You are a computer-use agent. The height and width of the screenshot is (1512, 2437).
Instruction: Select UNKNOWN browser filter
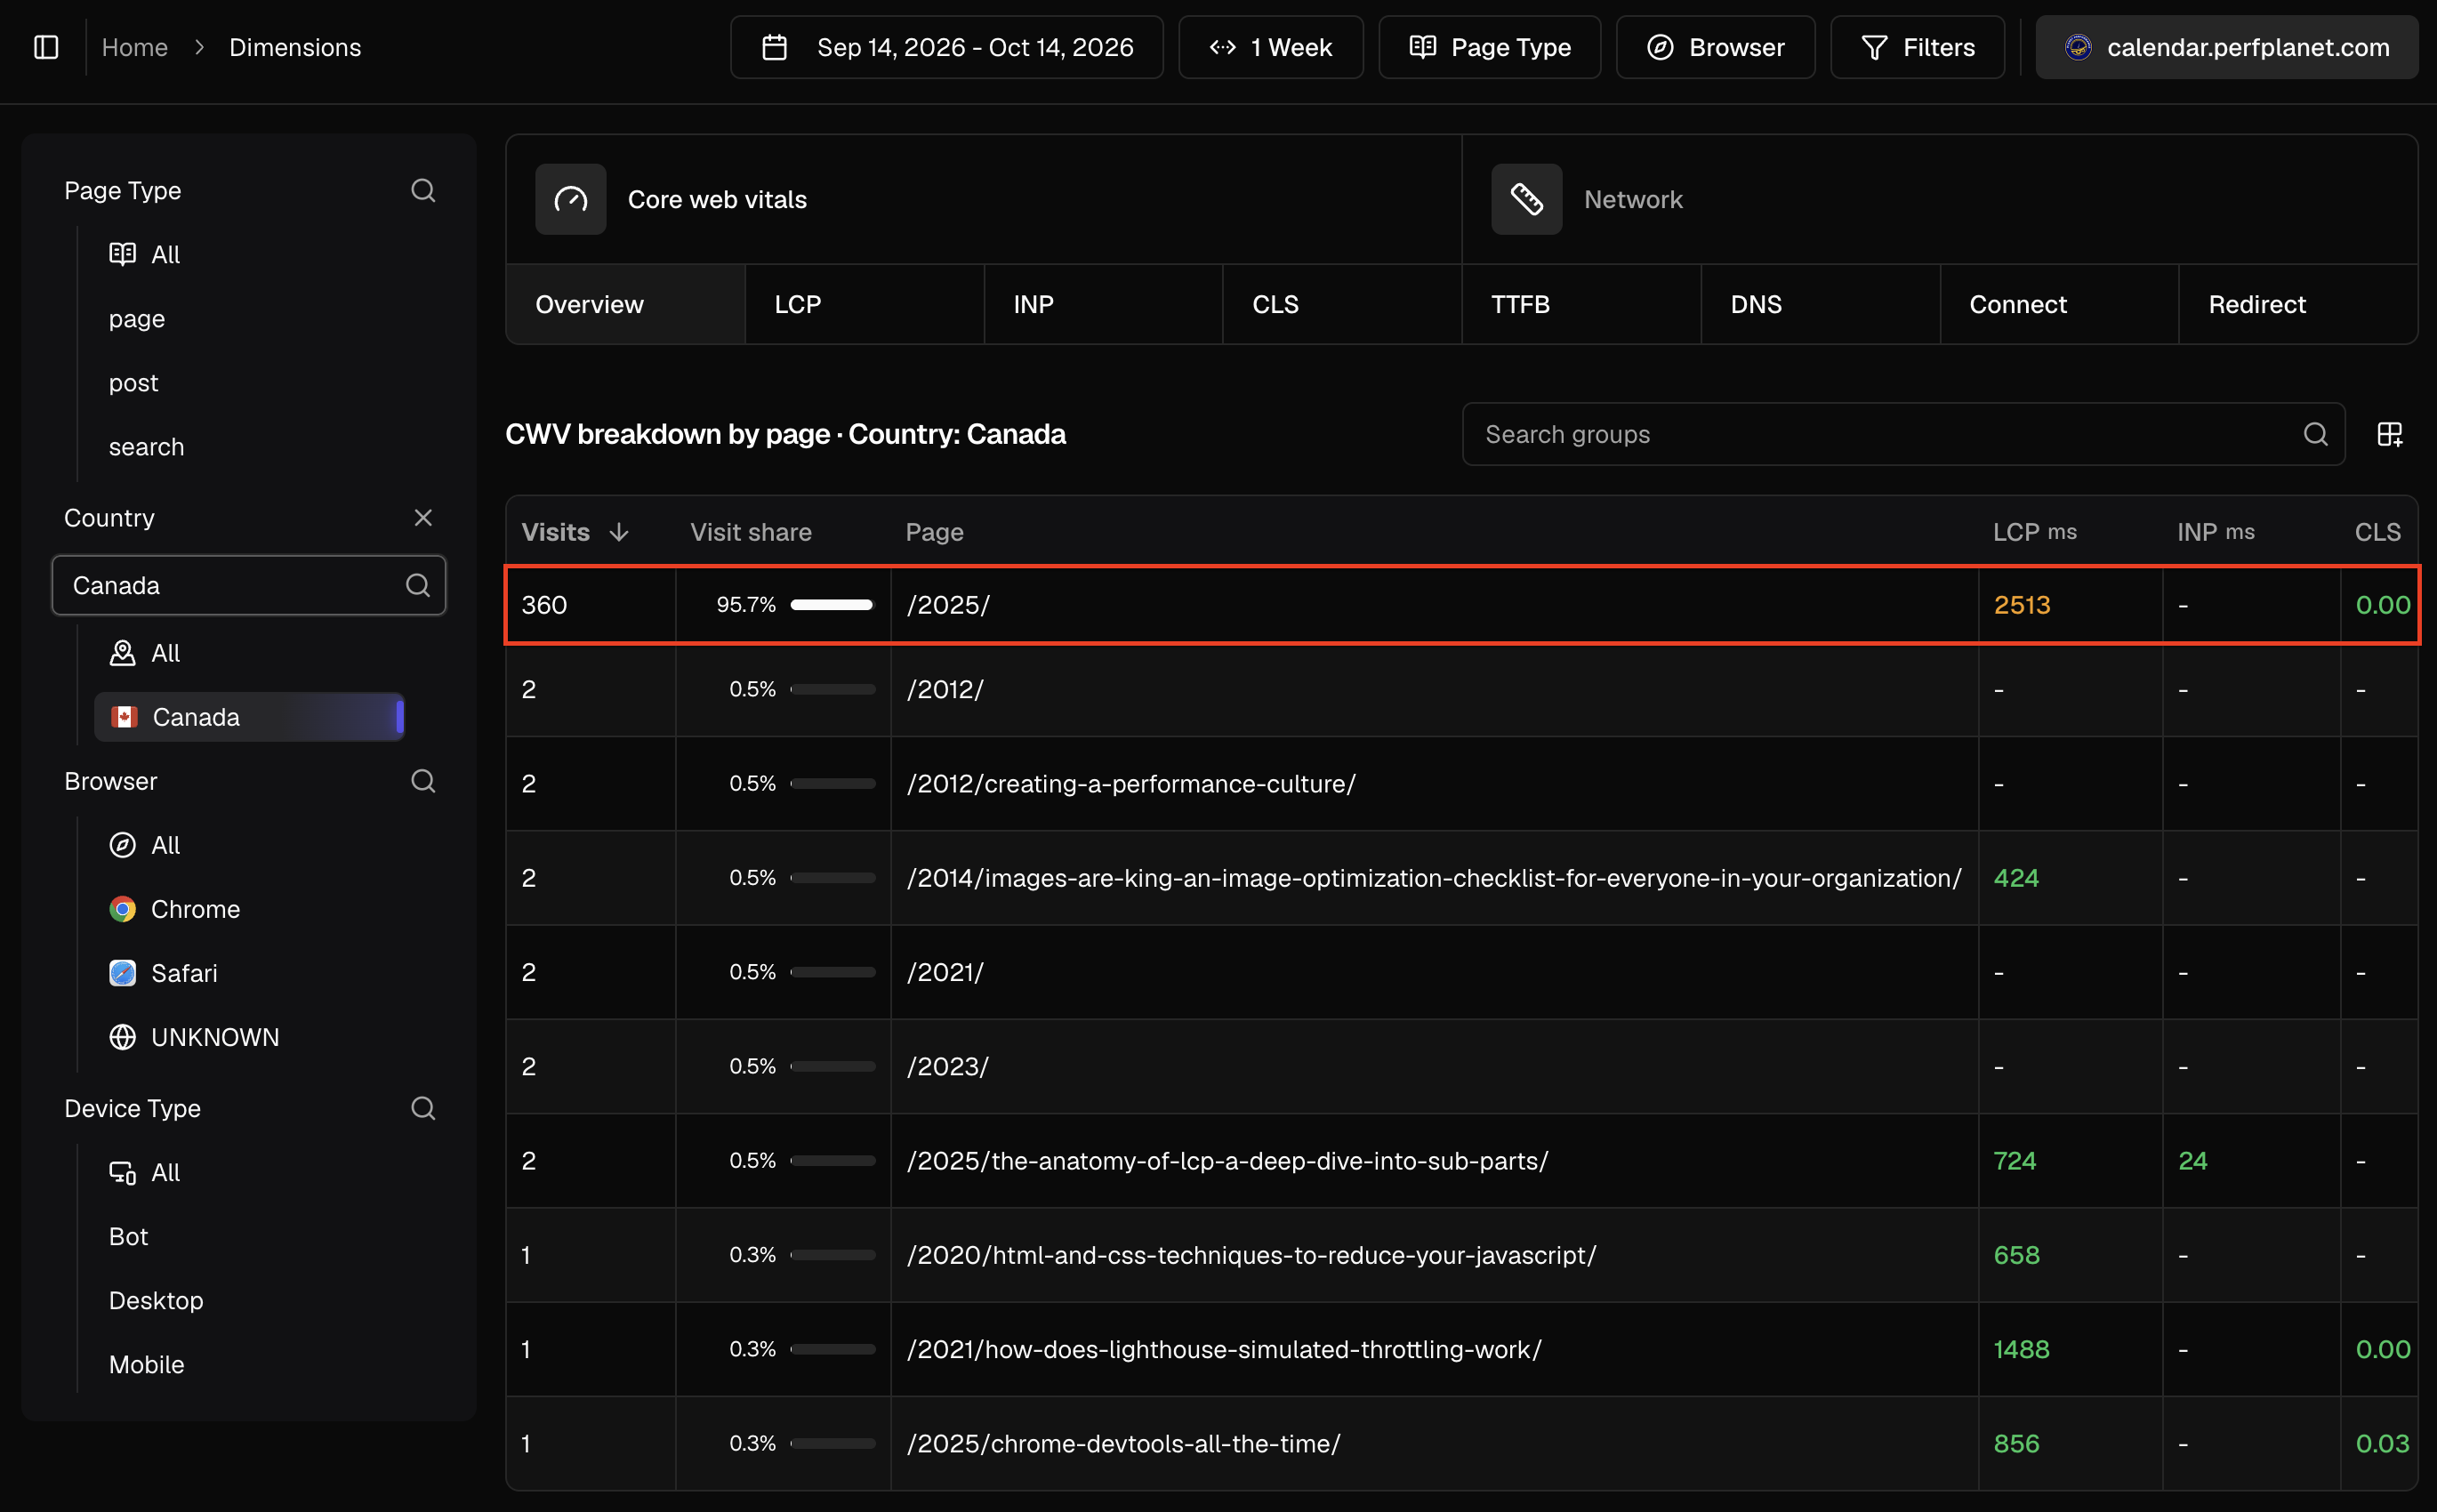pos(194,1037)
